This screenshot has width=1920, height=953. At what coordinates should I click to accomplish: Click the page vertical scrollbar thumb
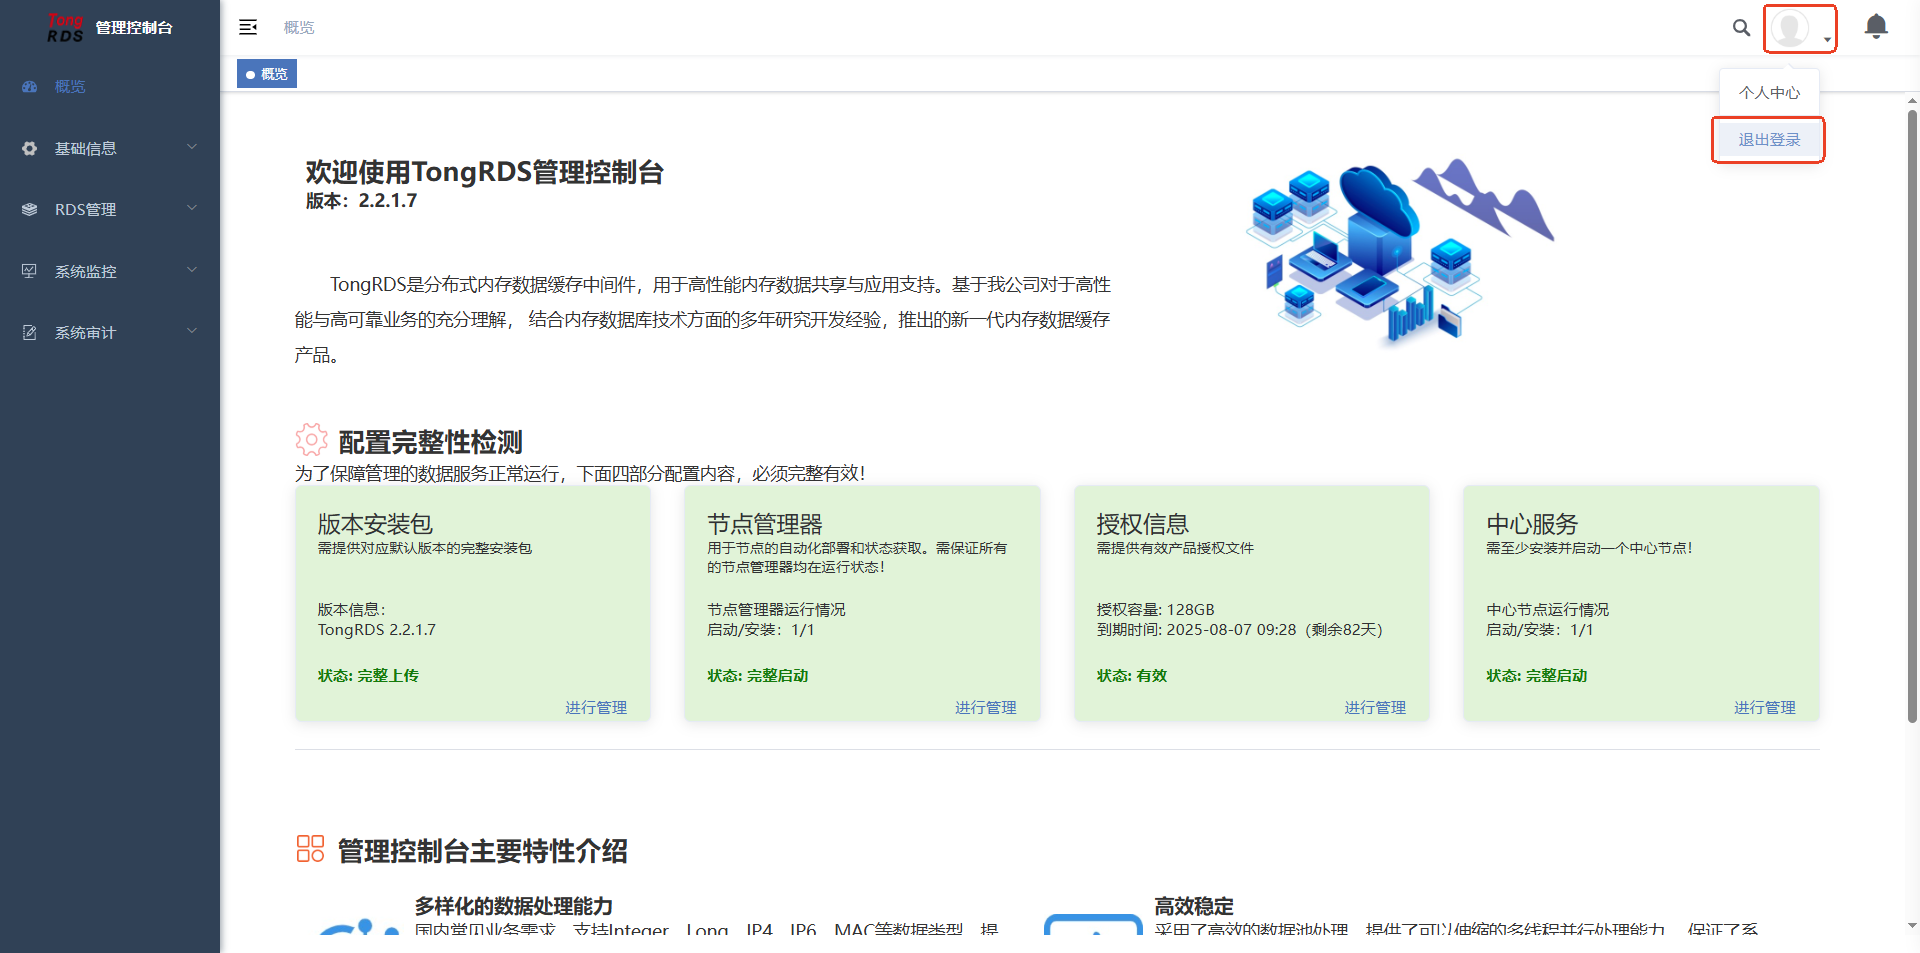[1912, 415]
